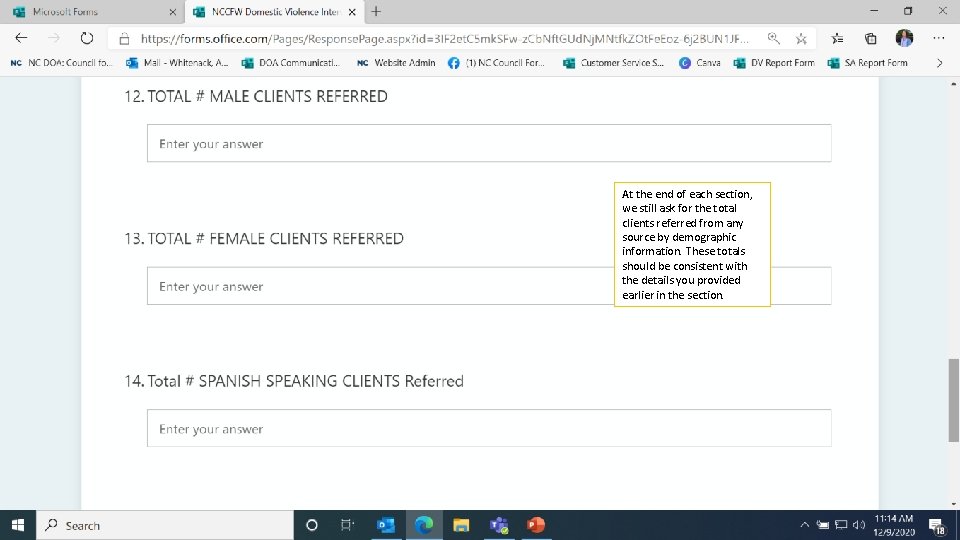Open NC DOA: Council bookmark

pyautogui.click(x=62, y=62)
